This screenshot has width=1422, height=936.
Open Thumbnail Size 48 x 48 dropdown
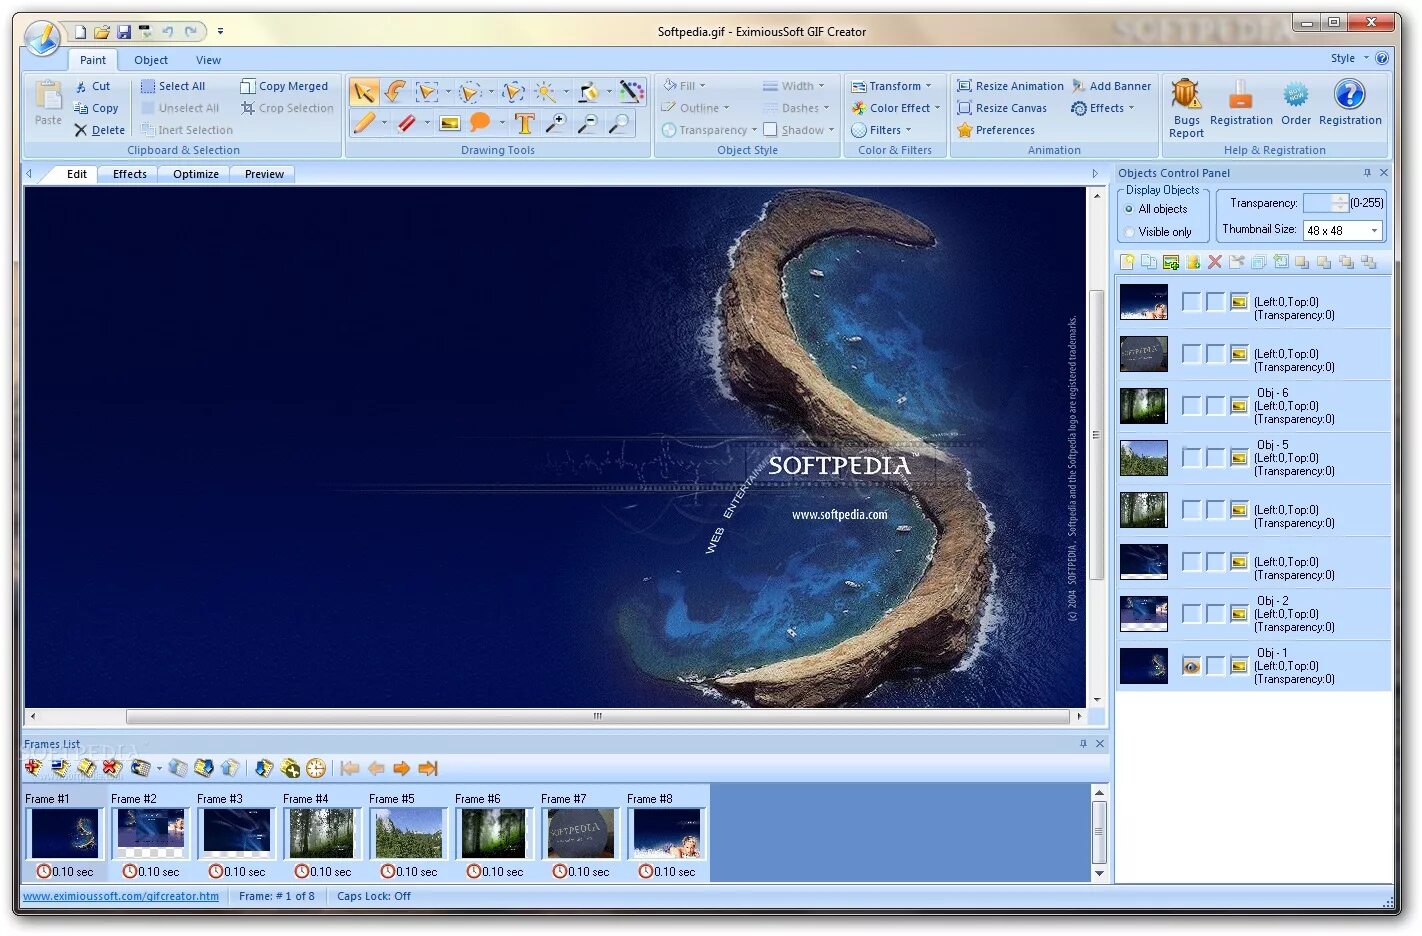pos(1343,231)
